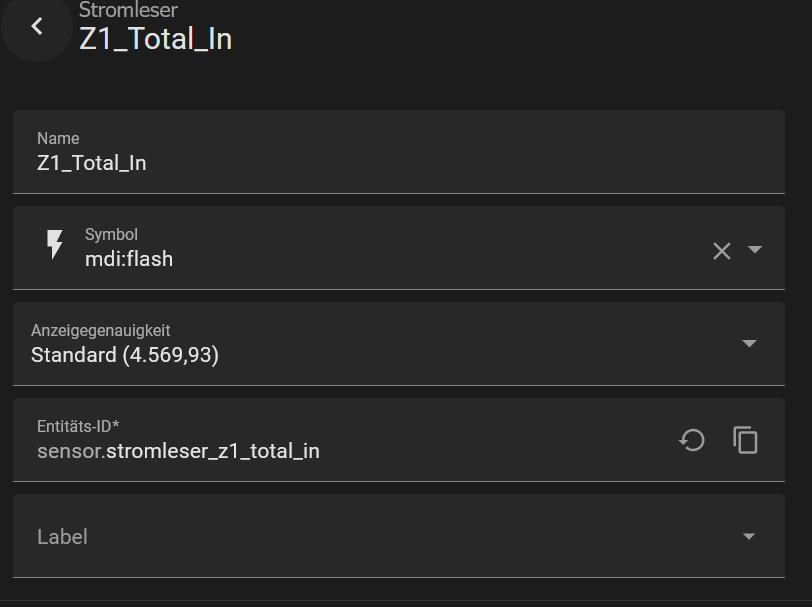The width and height of the screenshot is (812, 607).
Task: Select the heading Z1_Total_In at the top
Action: pyautogui.click(x=156, y=39)
